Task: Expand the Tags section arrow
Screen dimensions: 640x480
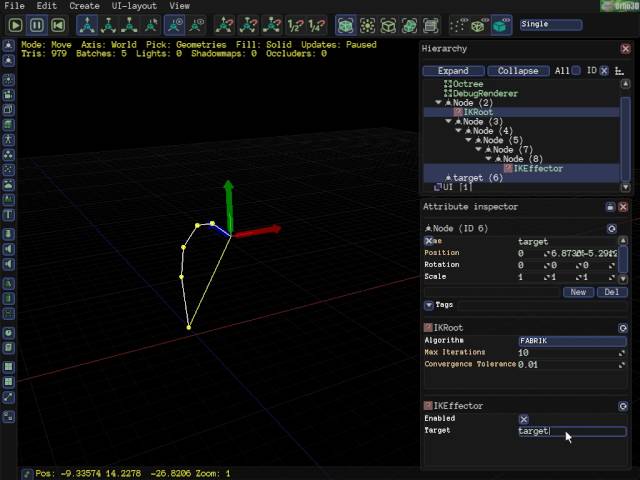Action: (429, 305)
